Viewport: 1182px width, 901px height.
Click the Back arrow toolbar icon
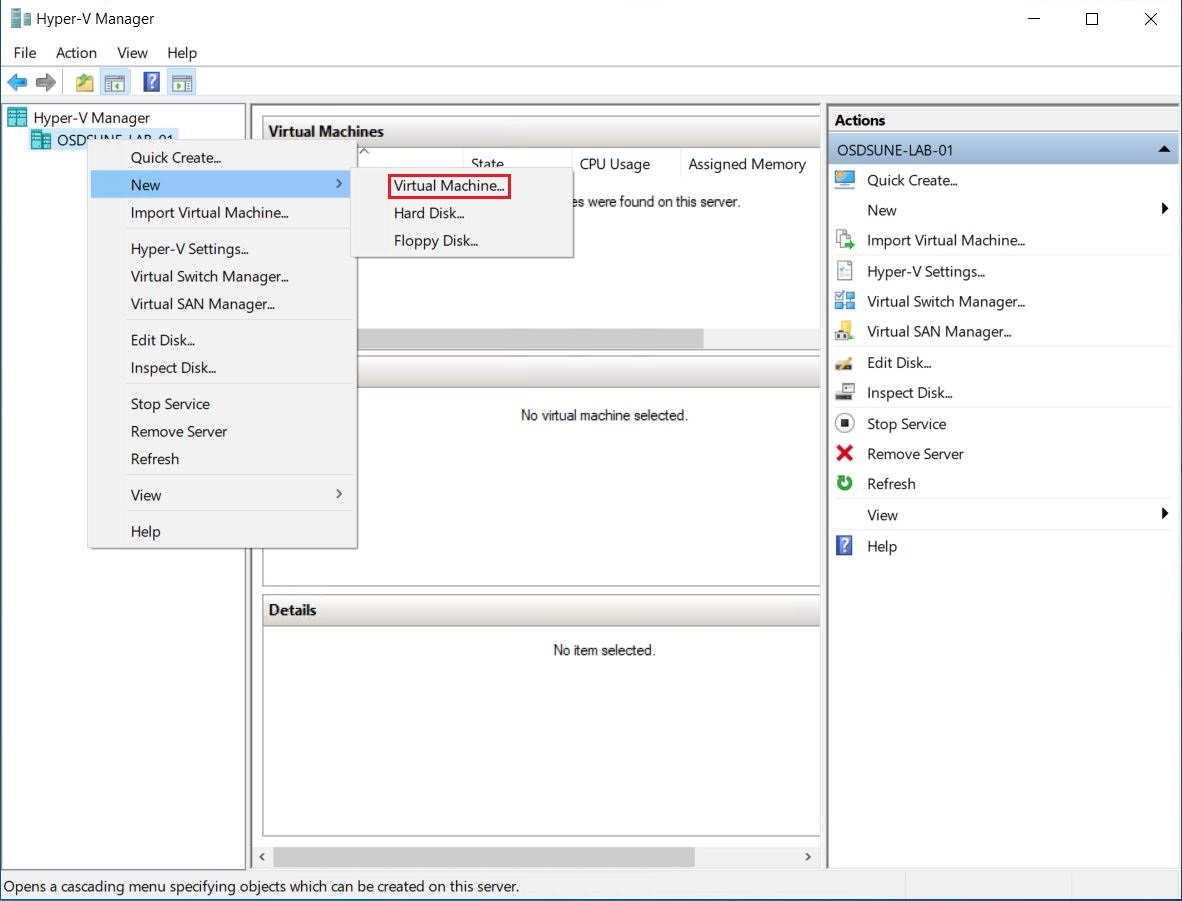(x=17, y=83)
